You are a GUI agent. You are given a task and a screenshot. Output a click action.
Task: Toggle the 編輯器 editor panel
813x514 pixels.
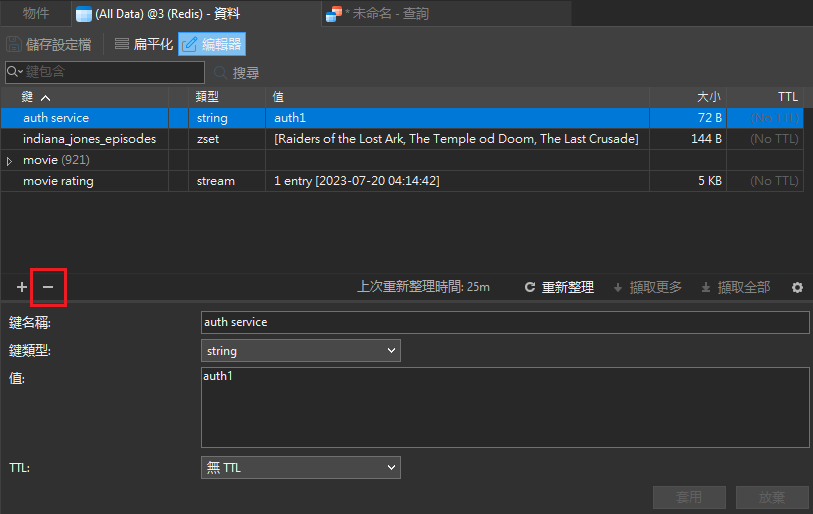(x=212, y=44)
